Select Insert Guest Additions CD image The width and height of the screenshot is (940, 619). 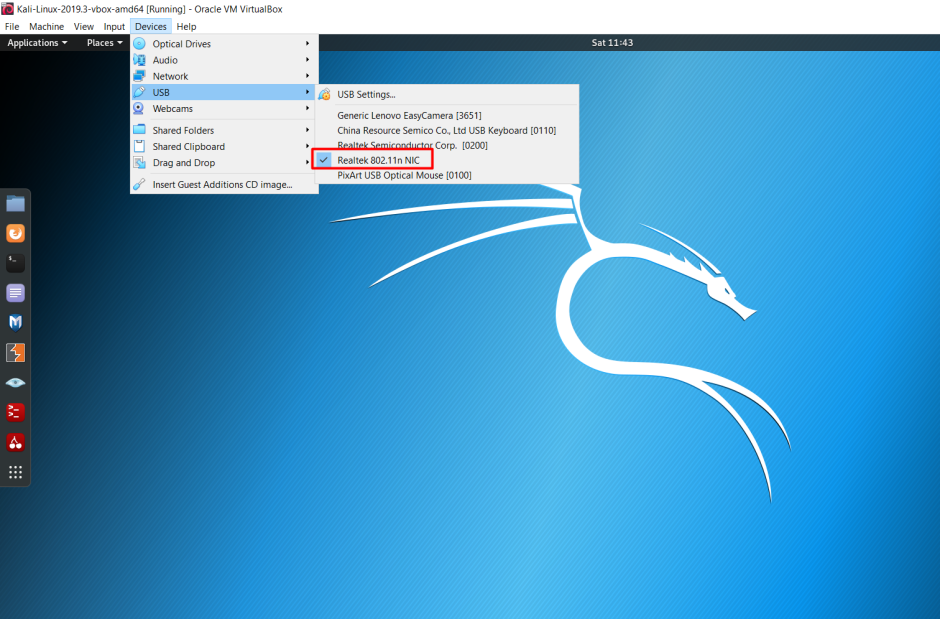[224, 185]
